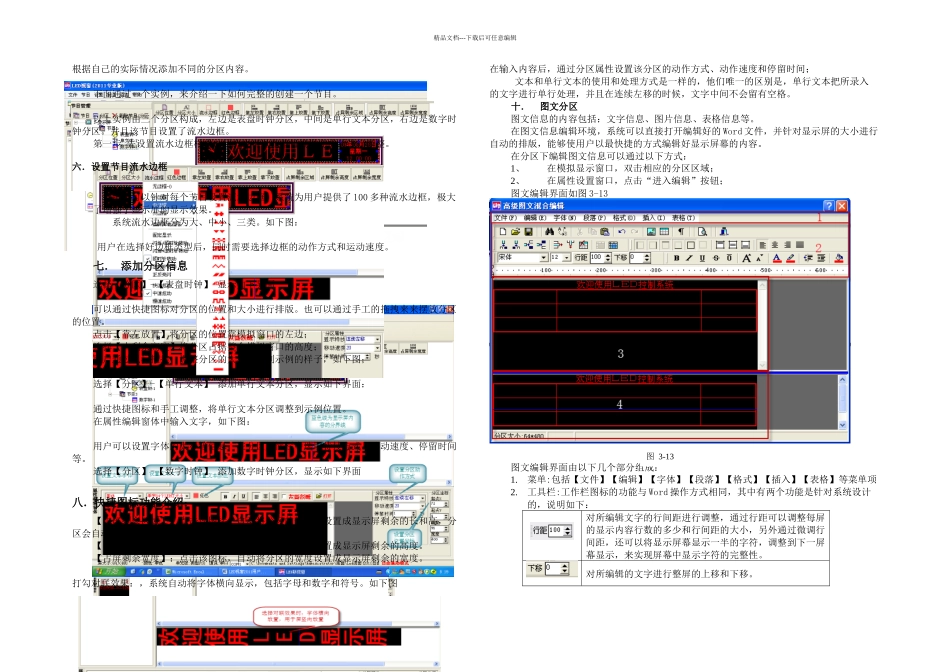The width and height of the screenshot is (950, 672).
Task: Click lower preview pane scrollbar down arrow
Action: click(x=842, y=425)
